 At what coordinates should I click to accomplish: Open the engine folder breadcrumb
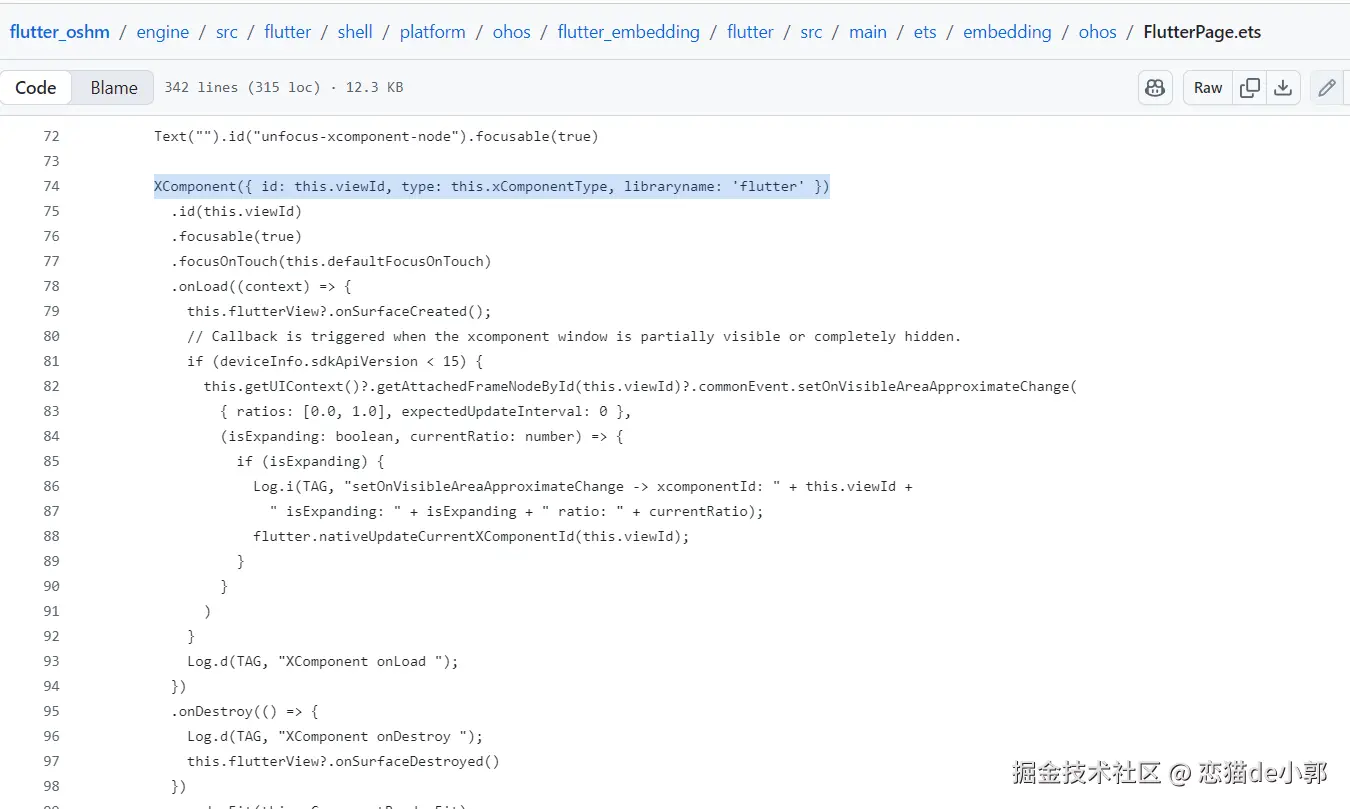point(162,32)
